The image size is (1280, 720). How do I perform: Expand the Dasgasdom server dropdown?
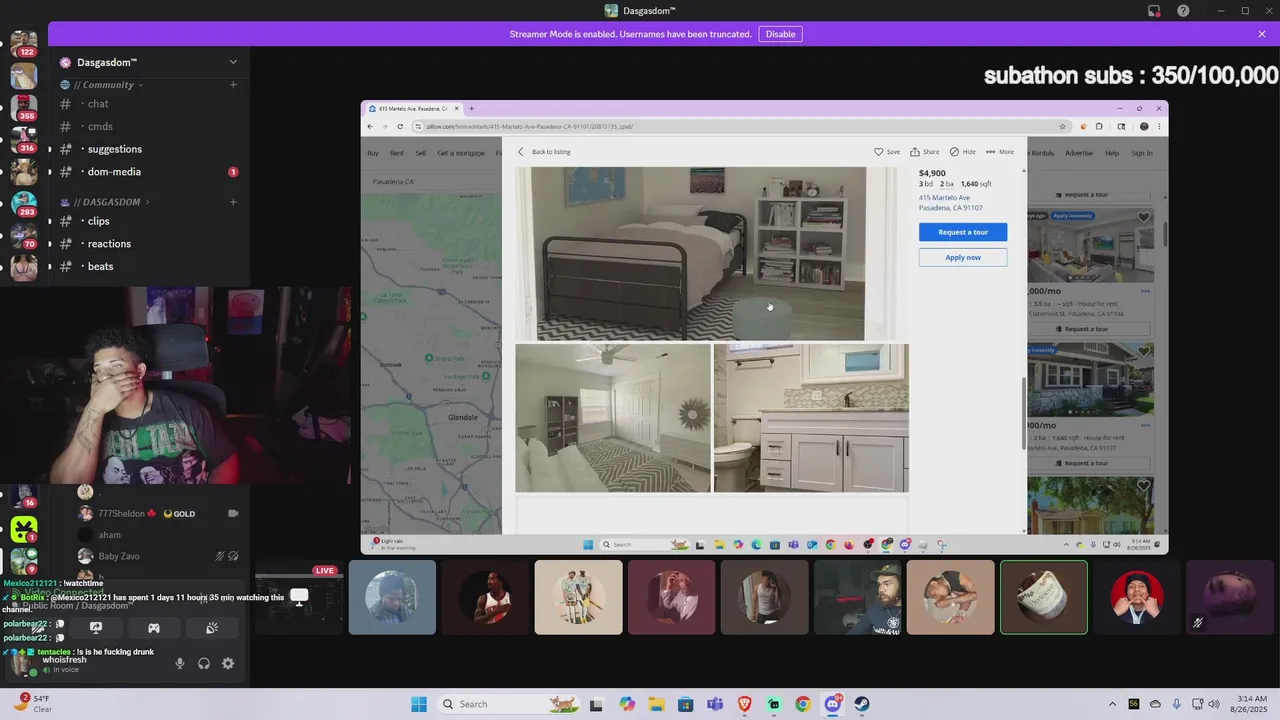click(233, 62)
